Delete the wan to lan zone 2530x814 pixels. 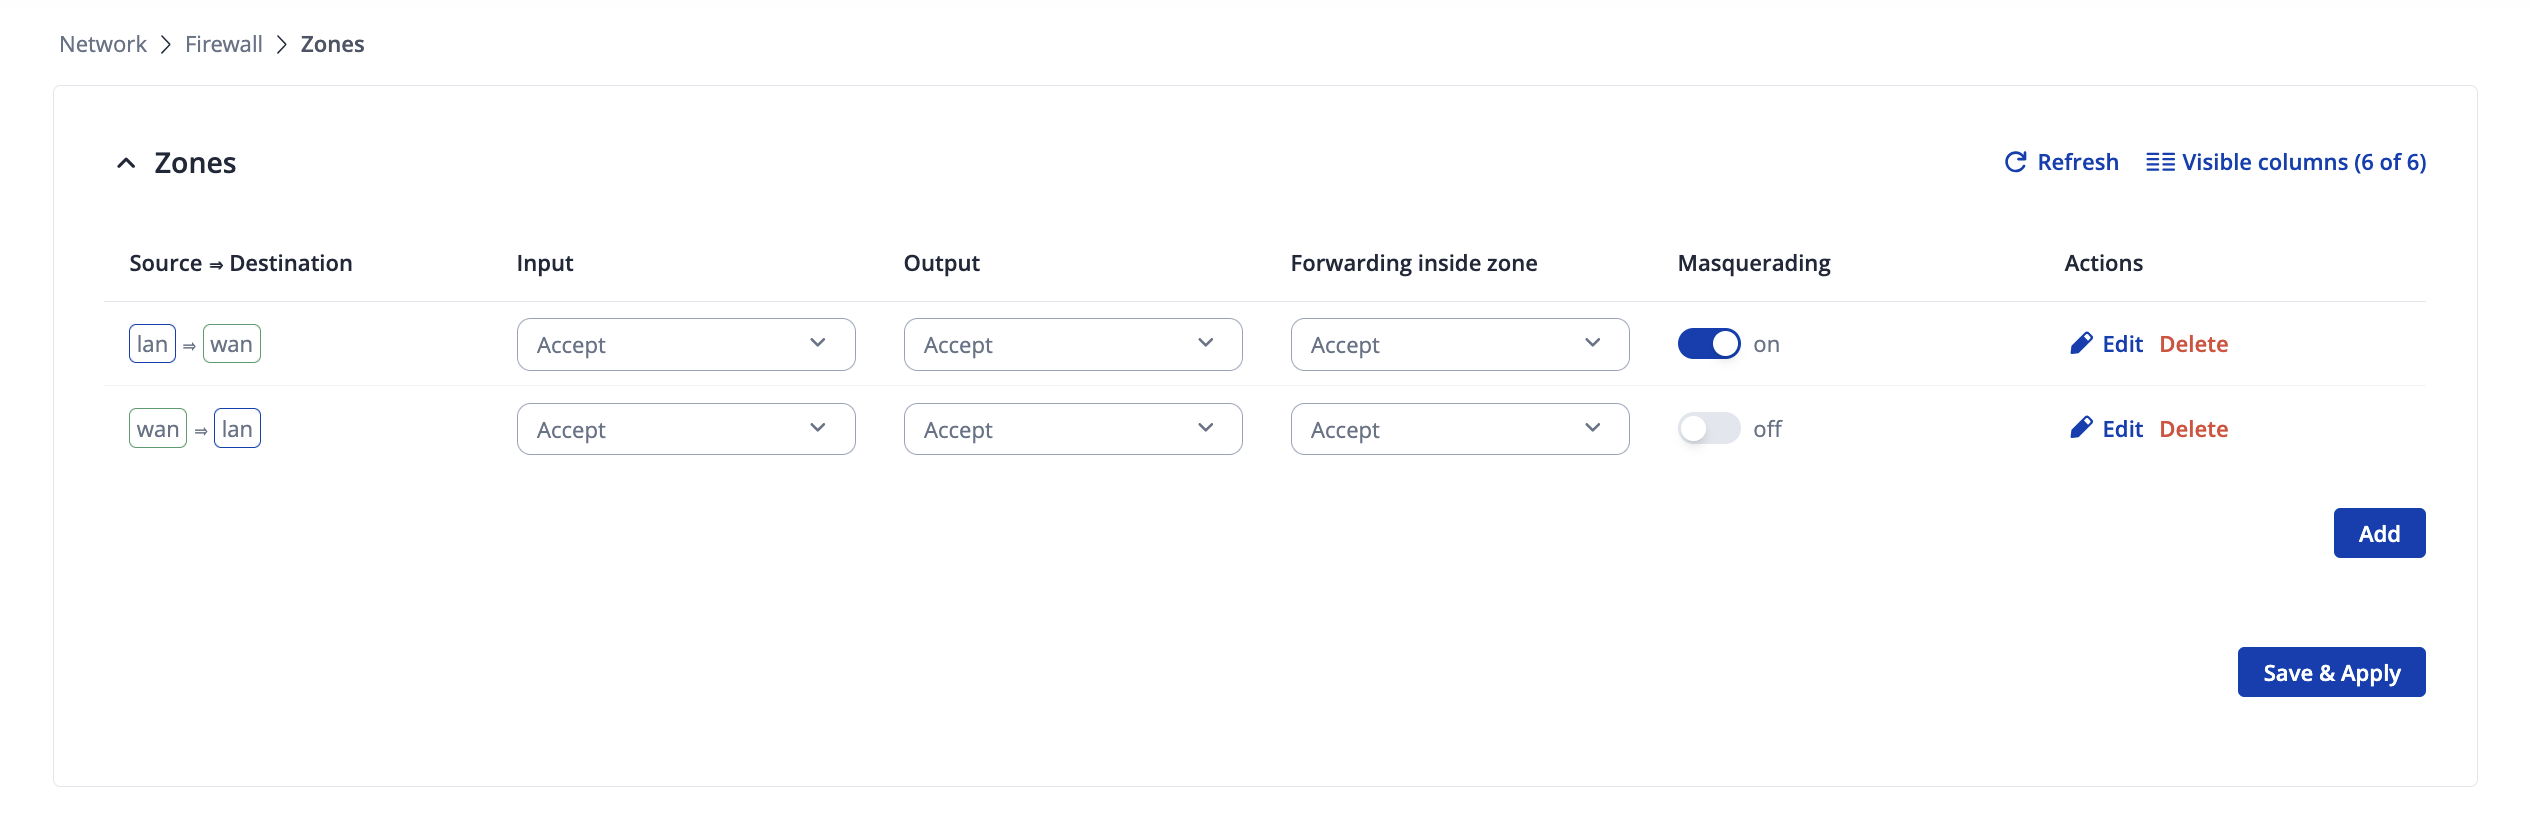coord(2193,429)
